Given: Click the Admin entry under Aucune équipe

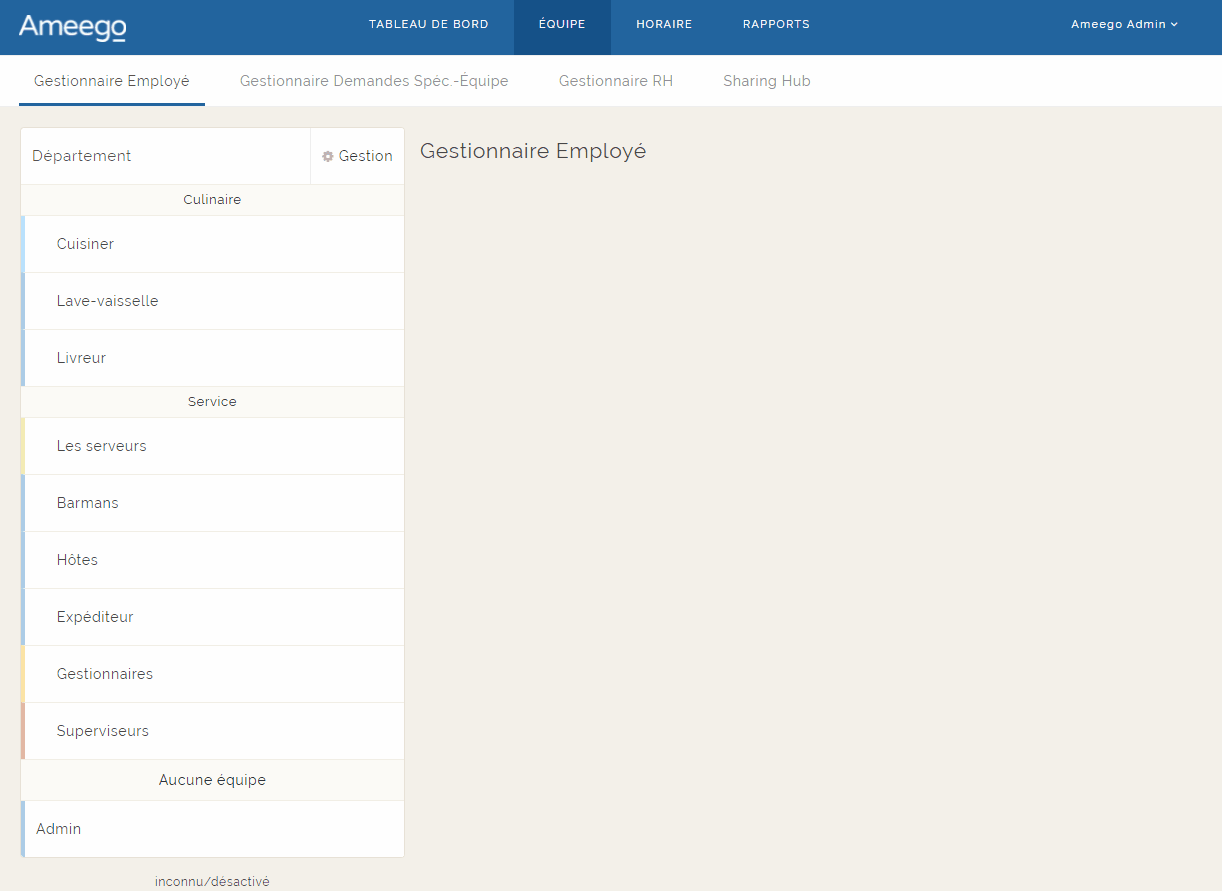Looking at the screenshot, I should 59,829.
